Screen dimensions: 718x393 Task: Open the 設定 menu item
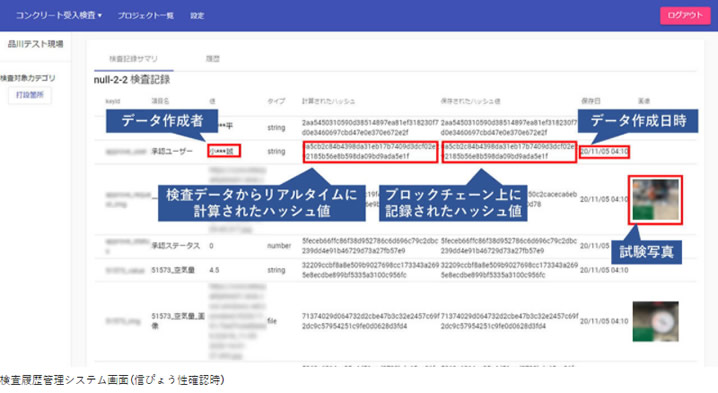(x=197, y=16)
